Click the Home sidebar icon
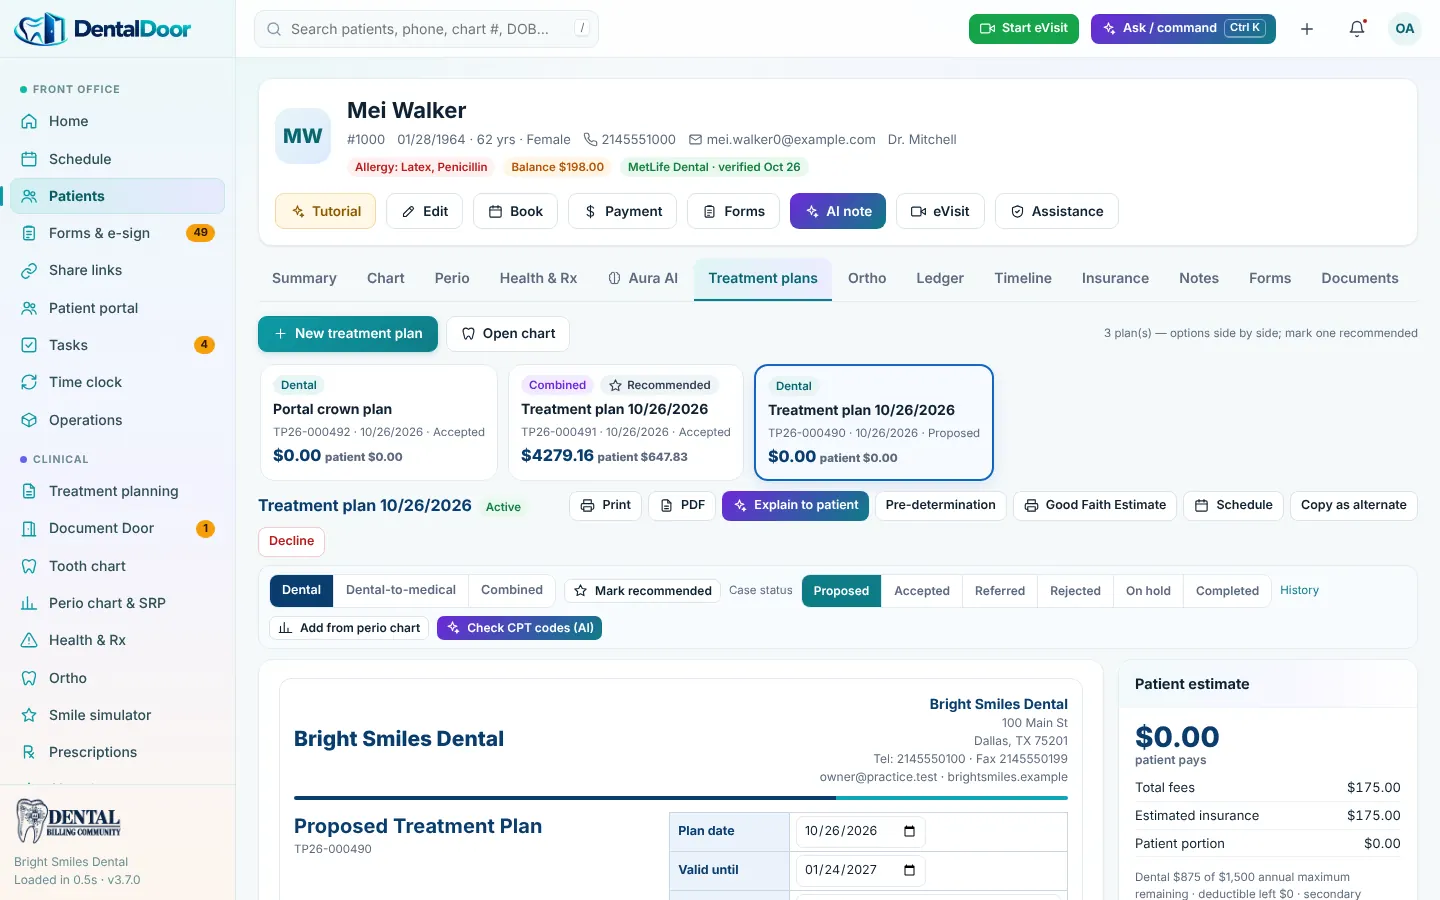The height and width of the screenshot is (900, 1440). coord(29,121)
